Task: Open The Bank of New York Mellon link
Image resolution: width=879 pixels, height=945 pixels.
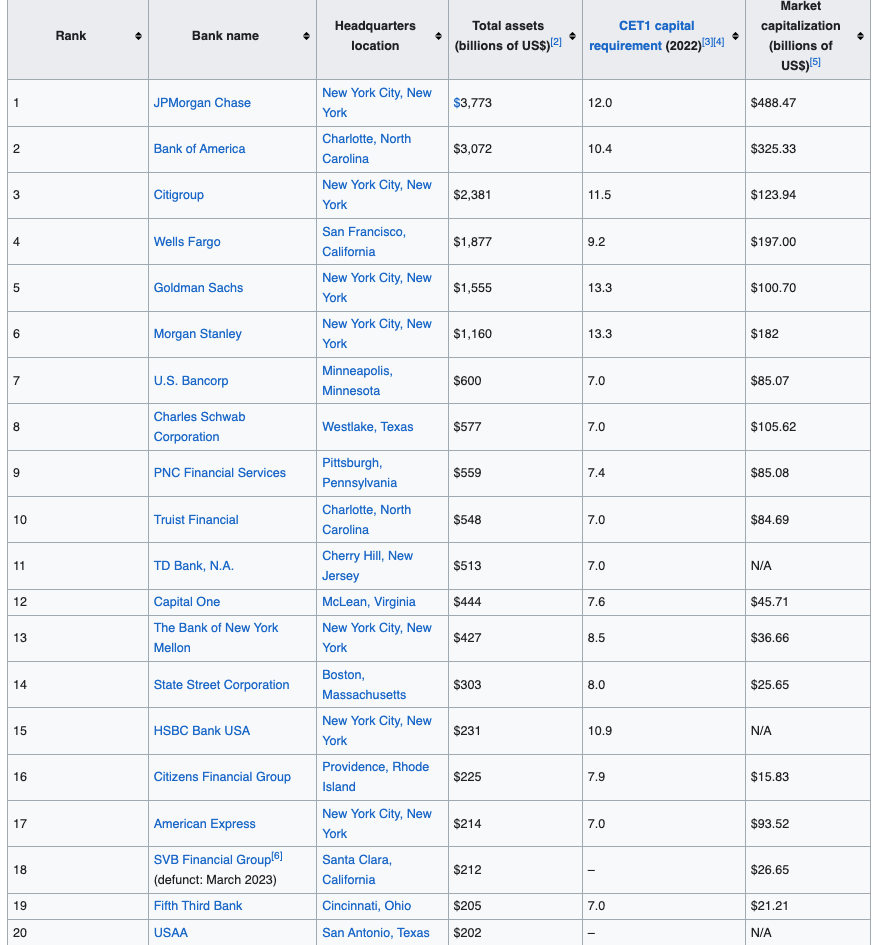Action: click(215, 638)
